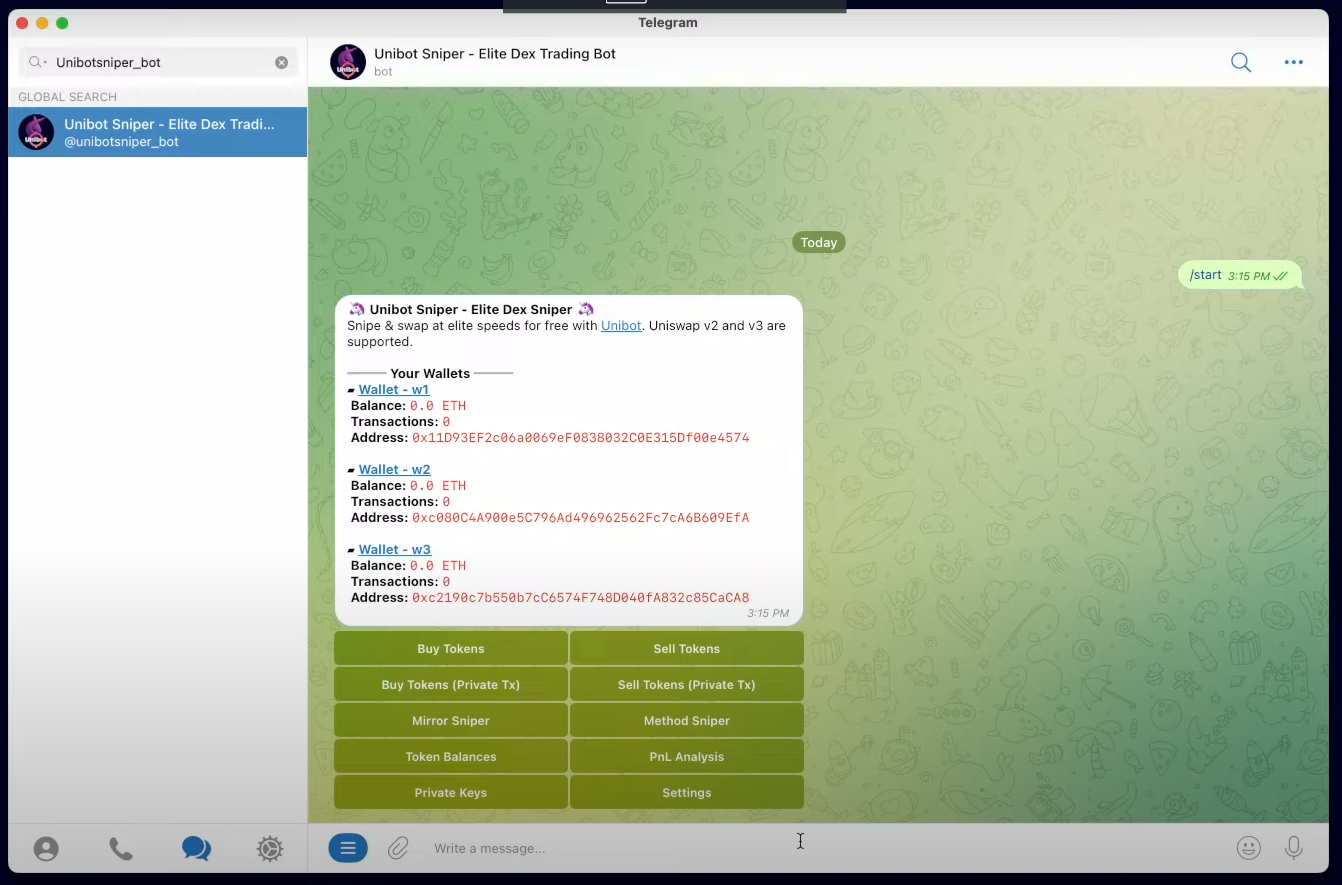Copy the w1 wallet address text

point(580,438)
